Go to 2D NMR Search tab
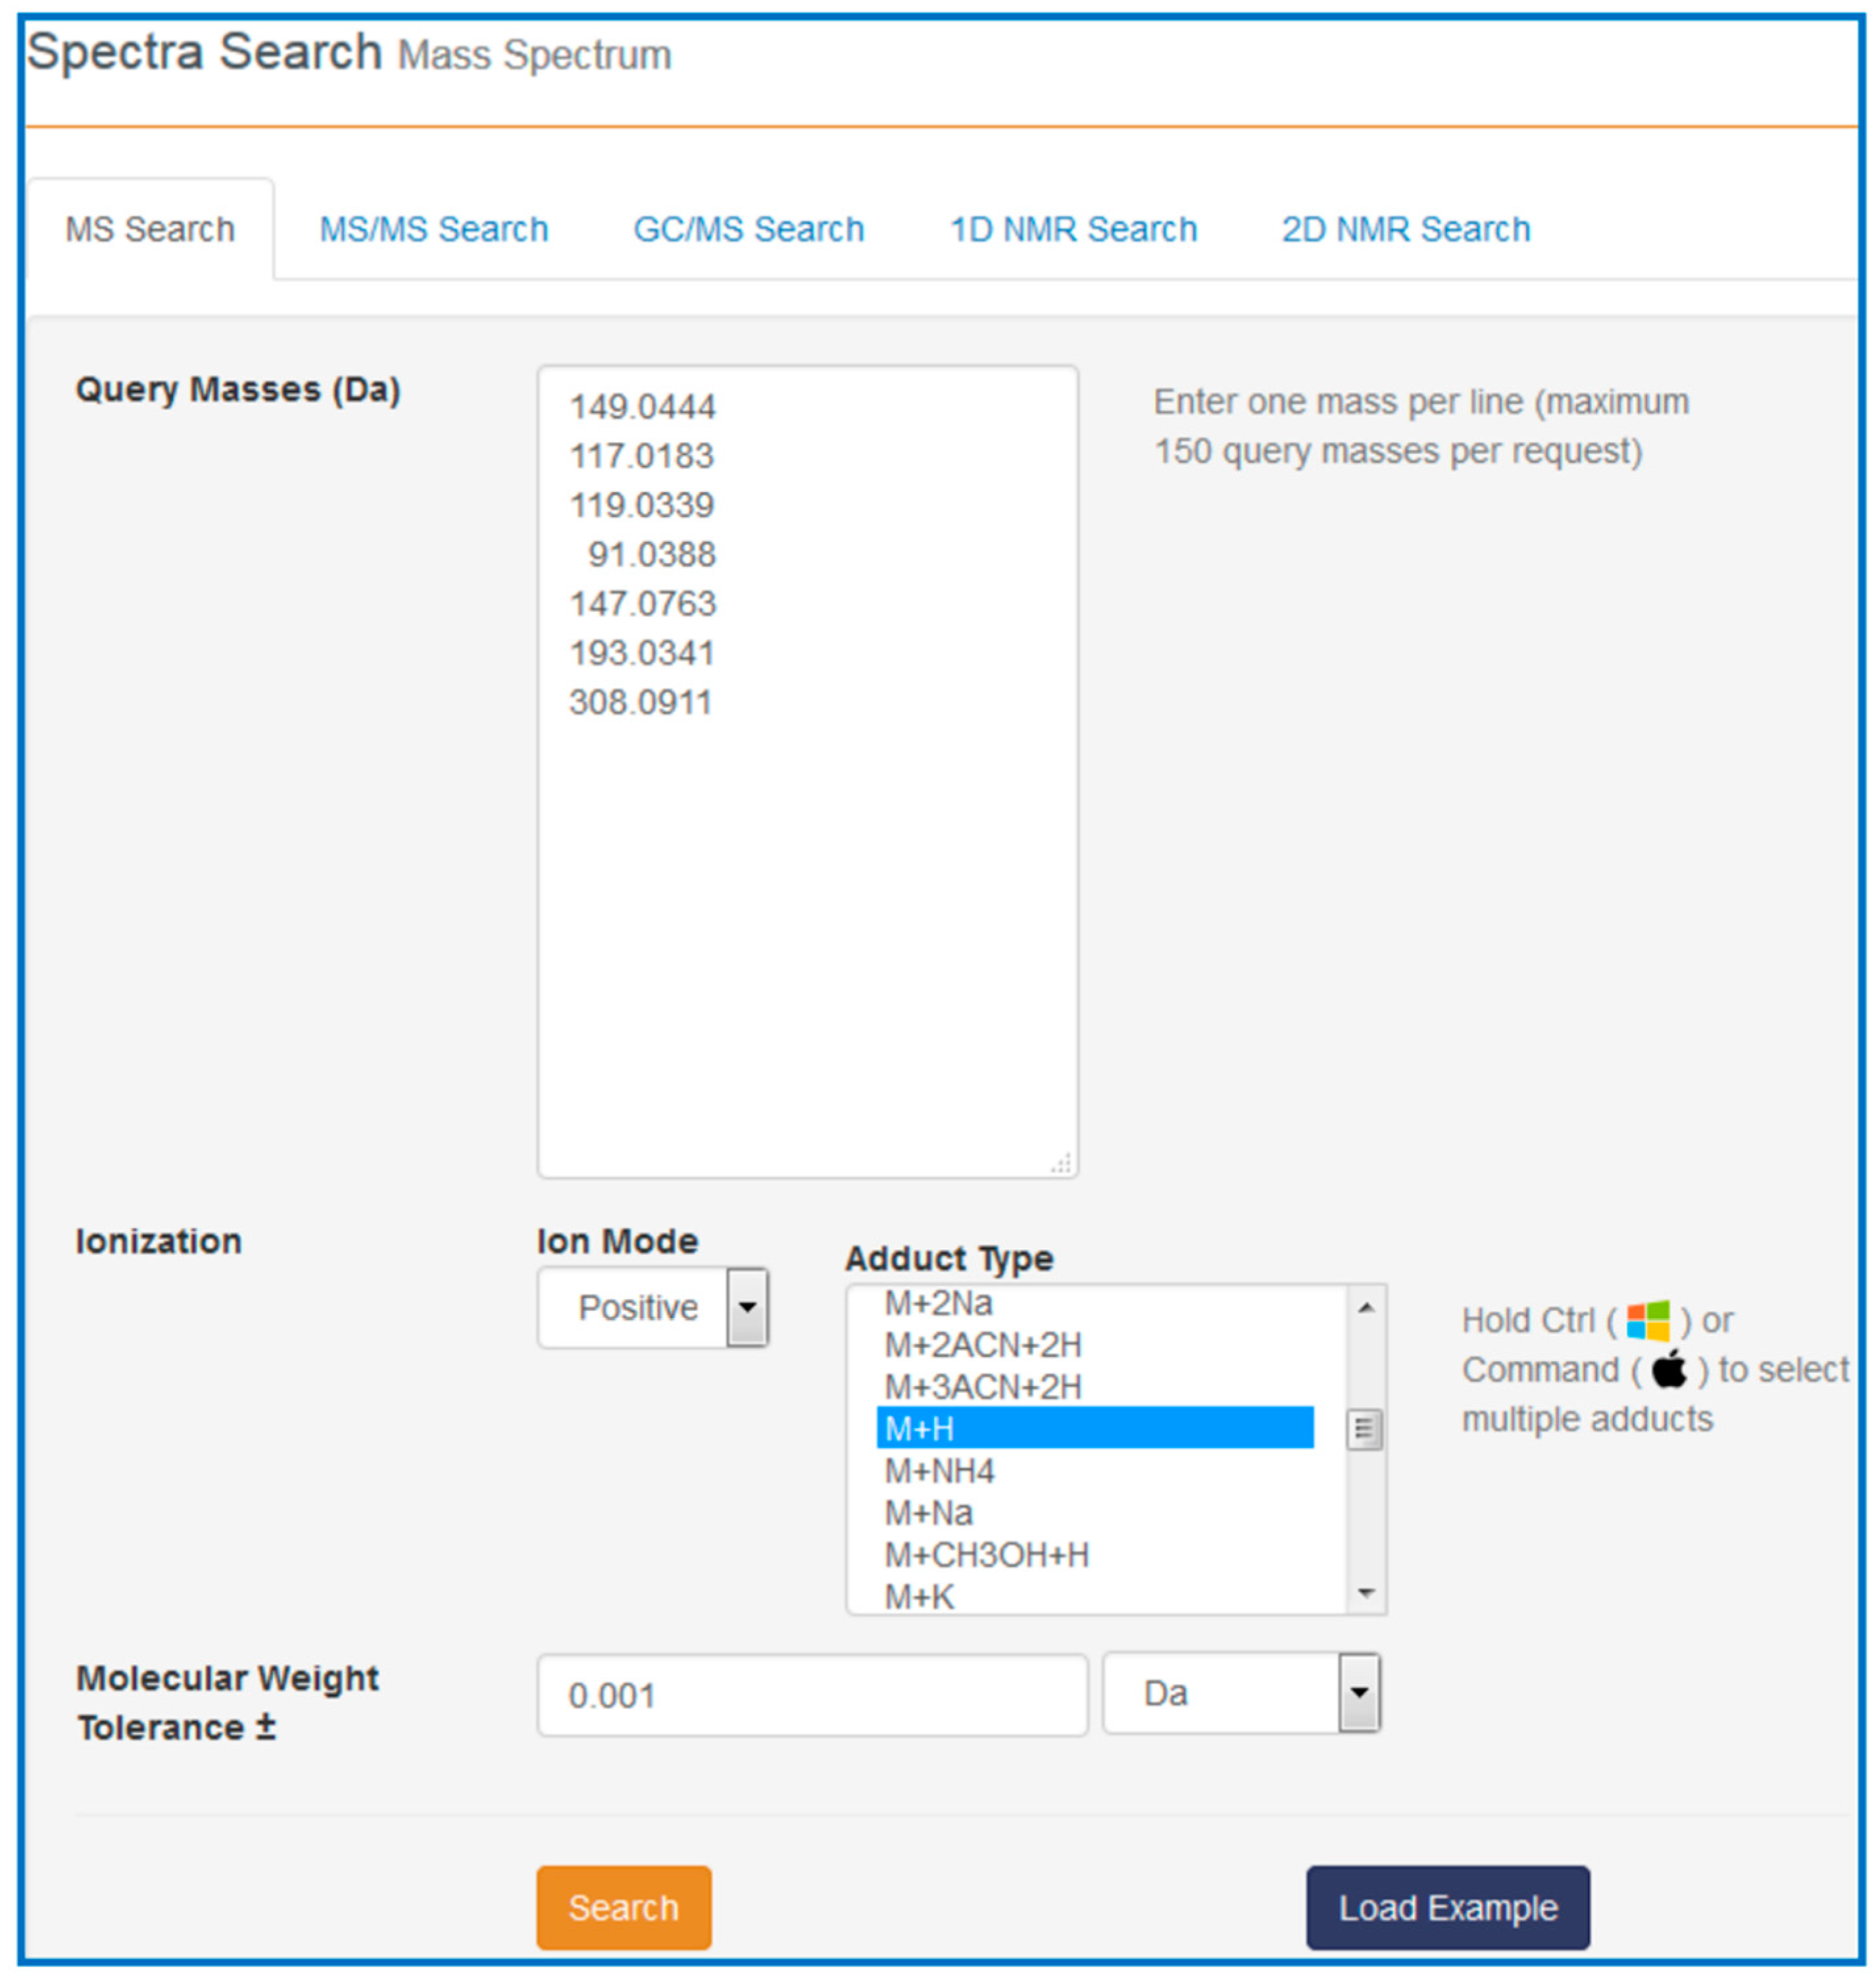Screen dimensions: 1876x1986 tap(1405, 229)
